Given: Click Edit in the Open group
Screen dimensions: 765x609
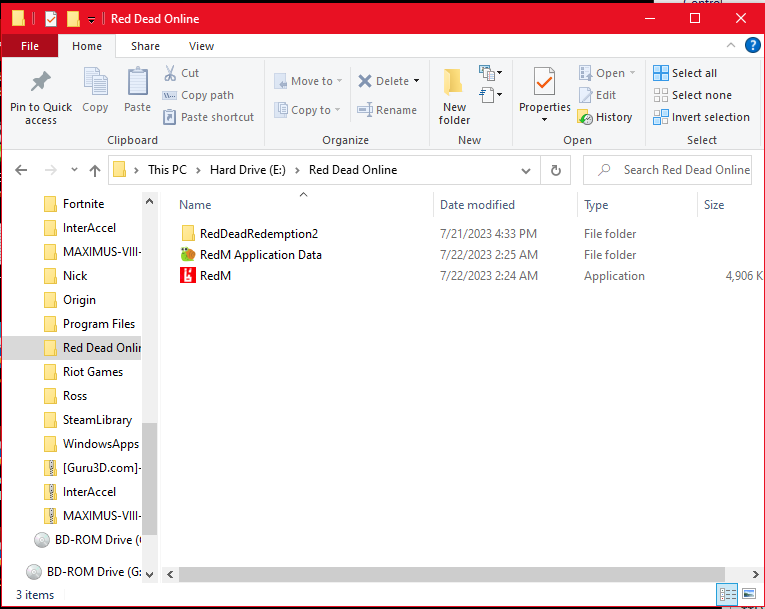Looking at the screenshot, I should [x=597, y=95].
